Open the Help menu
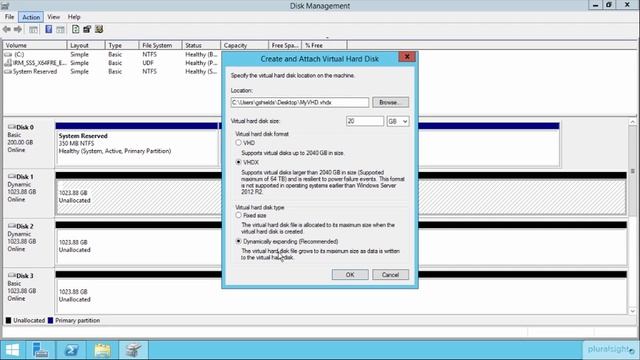The width and height of the screenshot is (640, 360). click(74, 17)
